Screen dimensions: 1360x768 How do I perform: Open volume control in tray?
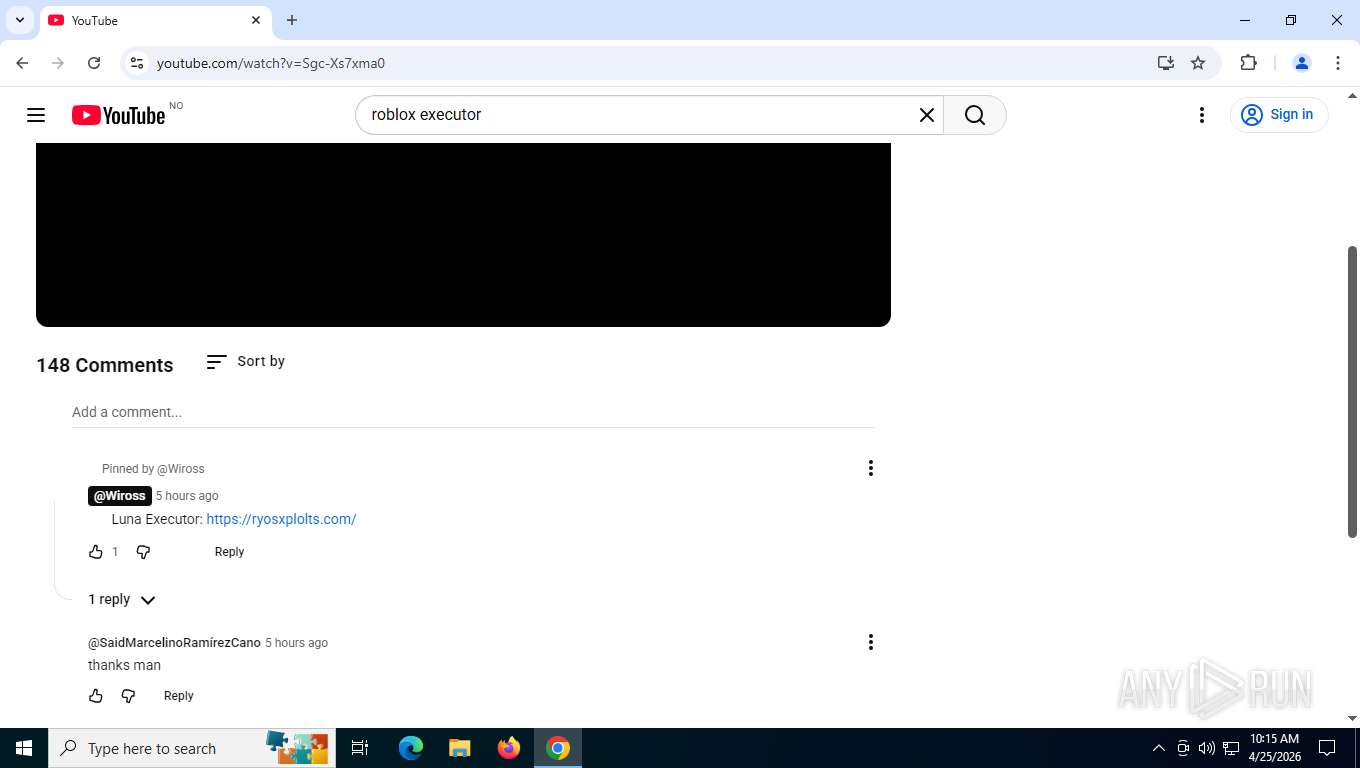click(x=1207, y=748)
